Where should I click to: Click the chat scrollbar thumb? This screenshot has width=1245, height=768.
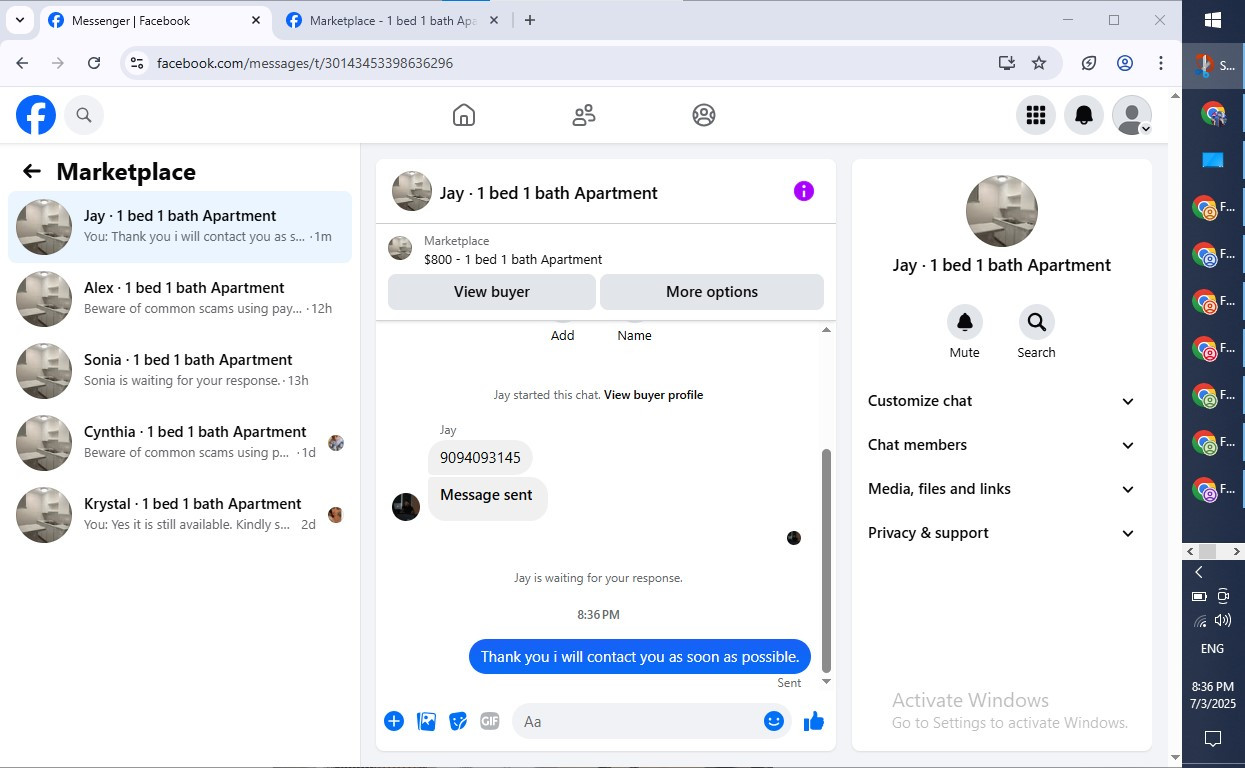click(826, 561)
